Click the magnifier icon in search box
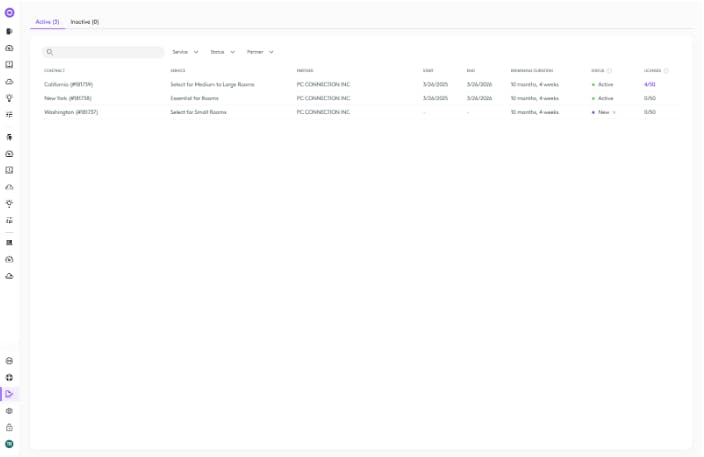 [x=50, y=52]
